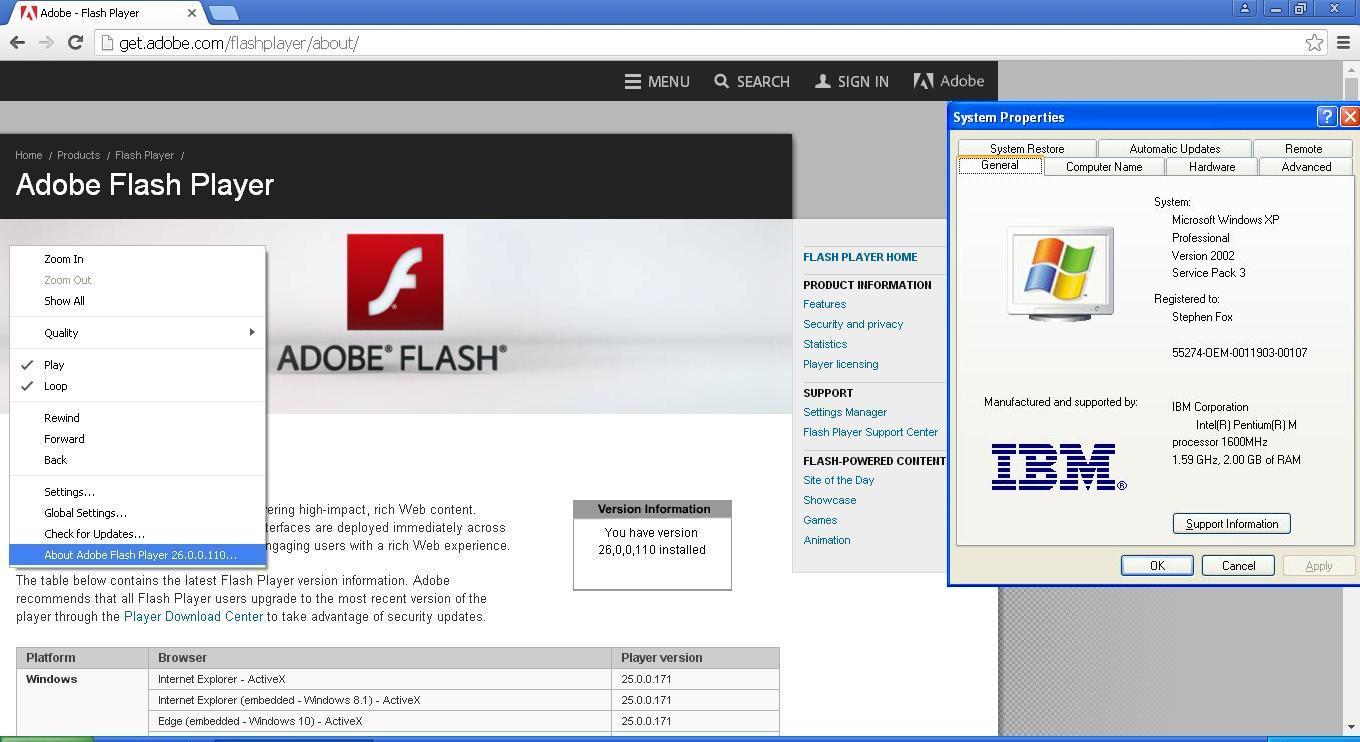Toggle the Loop checkmark item
1360x742 pixels.
(x=137, y=386)
